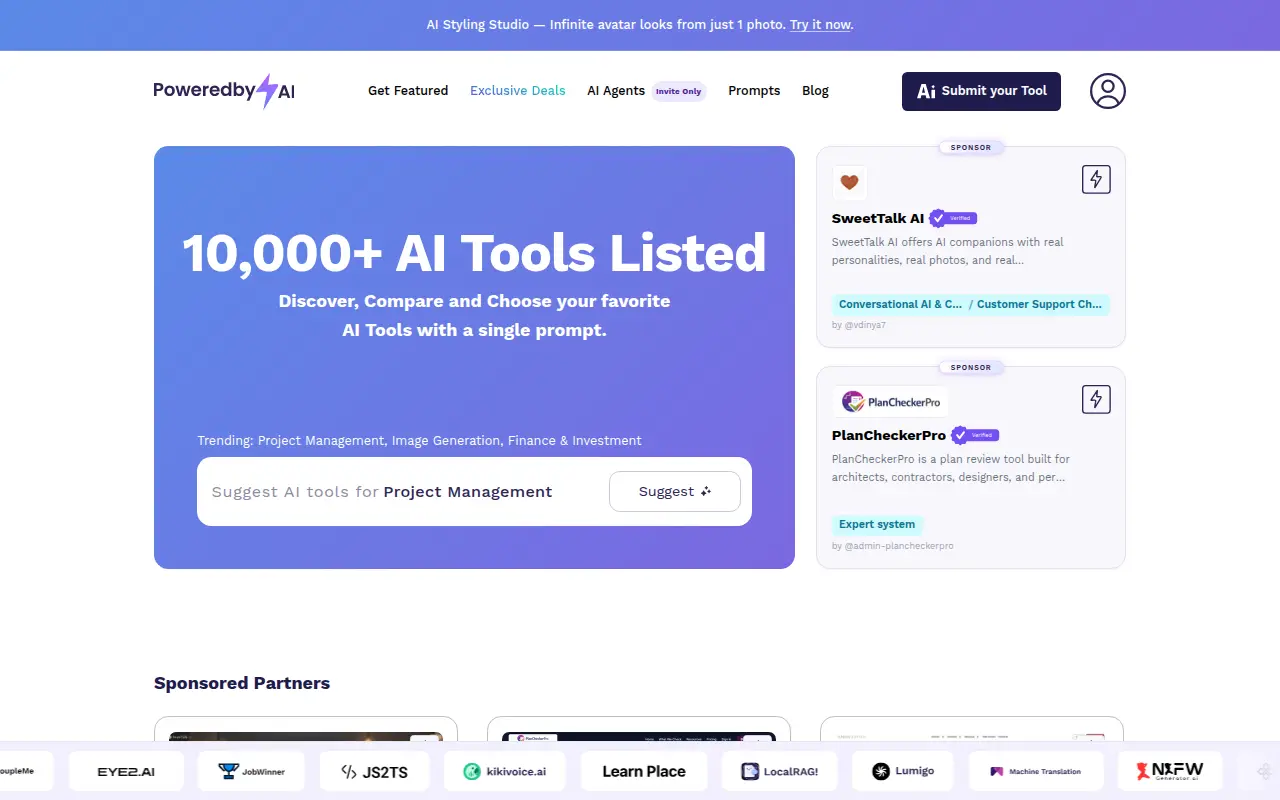Open NSFW Generator partner logo in bottom strip
This screenshot has height=800, width=1280.
1170,771
